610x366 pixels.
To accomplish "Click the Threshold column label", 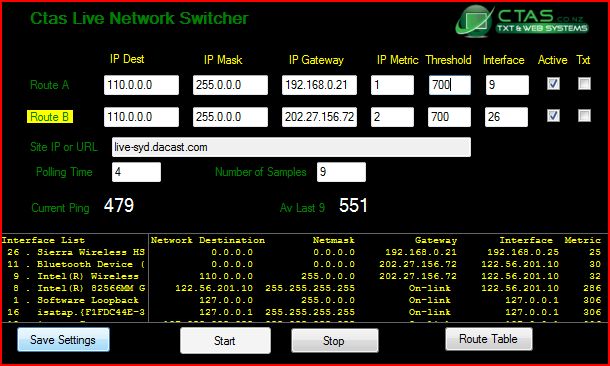I will 448,60.
